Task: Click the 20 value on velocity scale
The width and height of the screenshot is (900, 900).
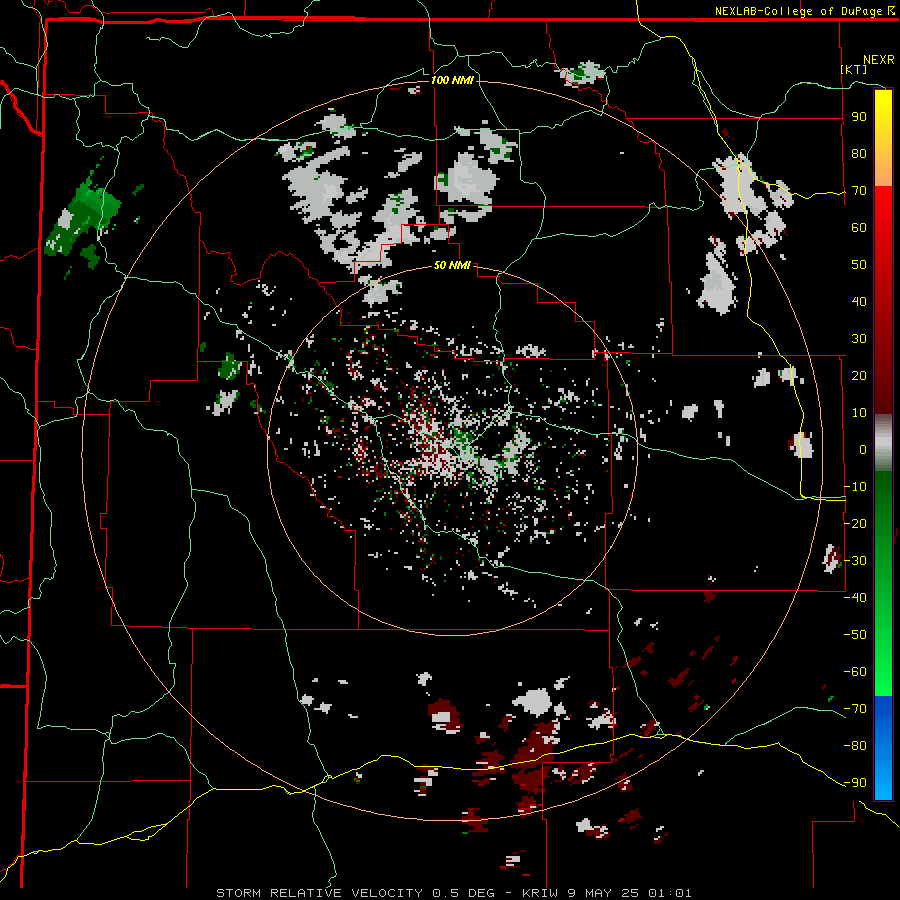Action: (859, 375)
